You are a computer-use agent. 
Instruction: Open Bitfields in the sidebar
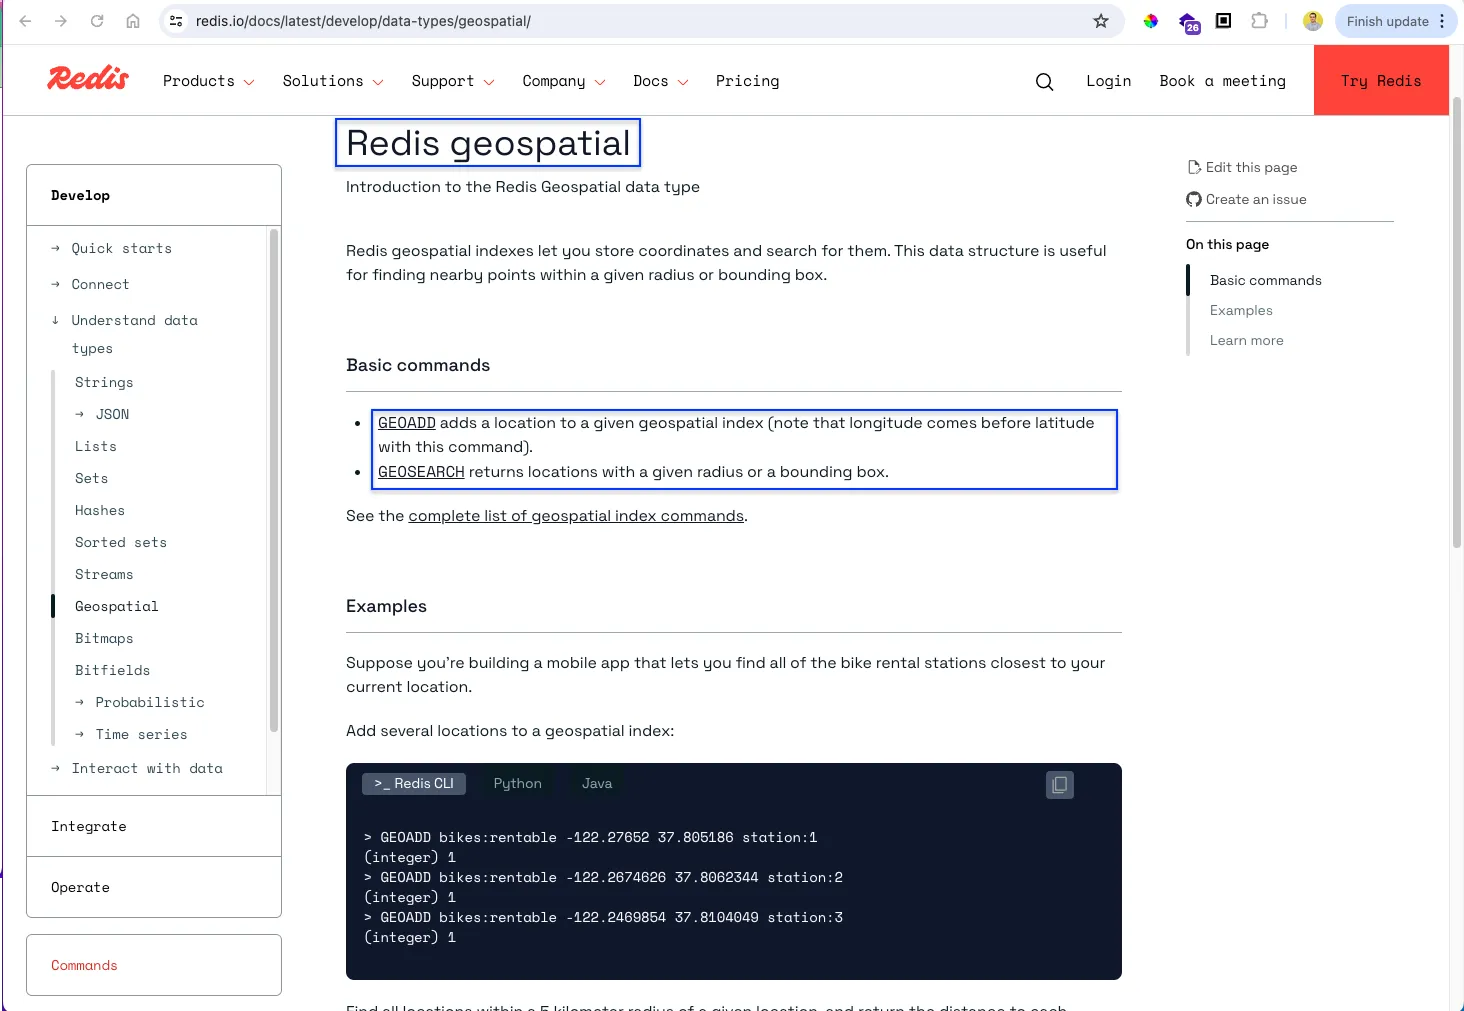(112, 670)
